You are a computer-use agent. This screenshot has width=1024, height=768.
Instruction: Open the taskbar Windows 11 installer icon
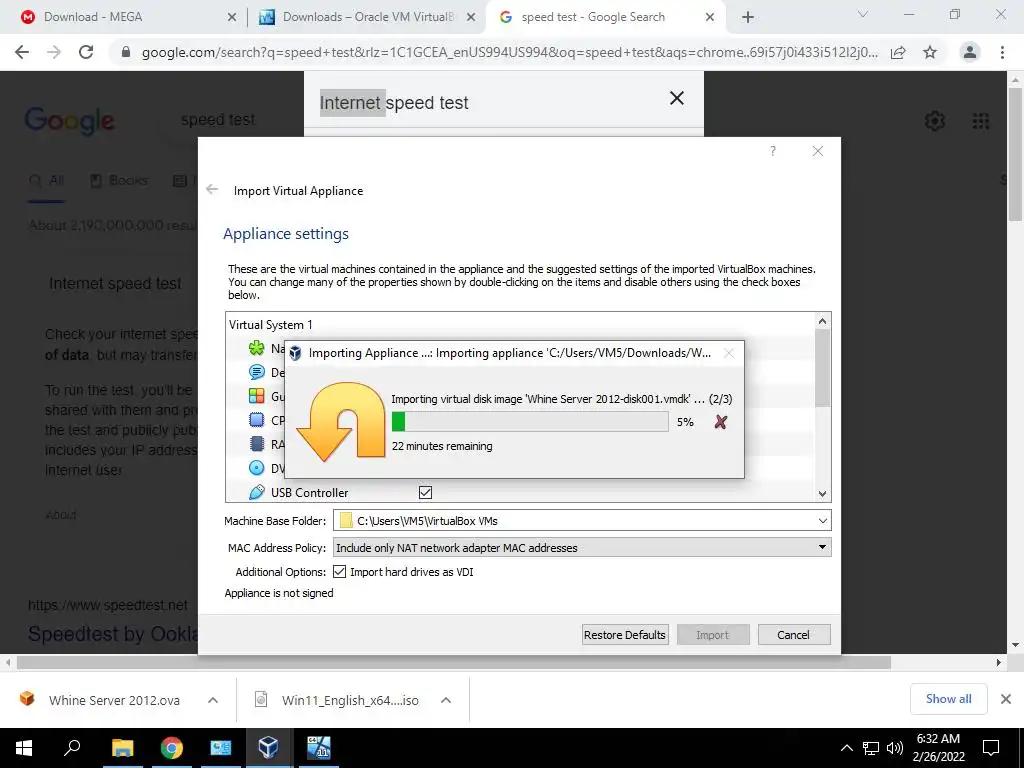click(x=318, y=747)
